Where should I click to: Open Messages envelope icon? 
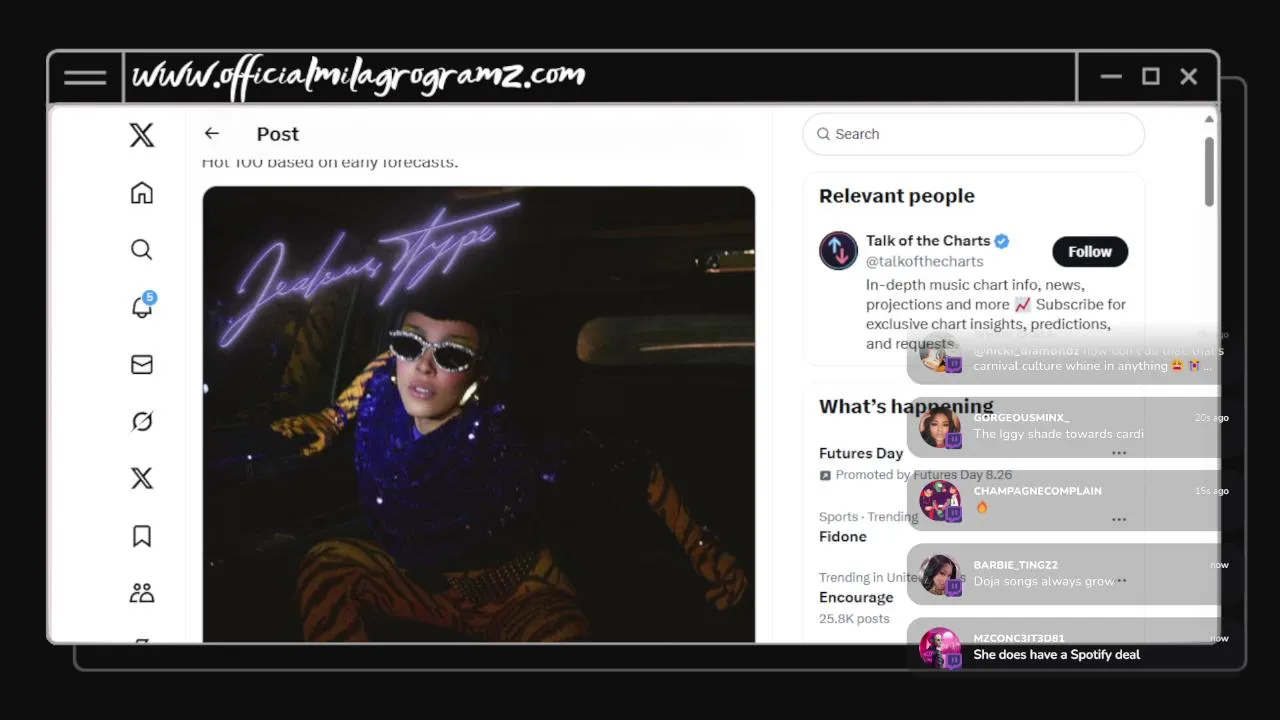click(142, 365)
